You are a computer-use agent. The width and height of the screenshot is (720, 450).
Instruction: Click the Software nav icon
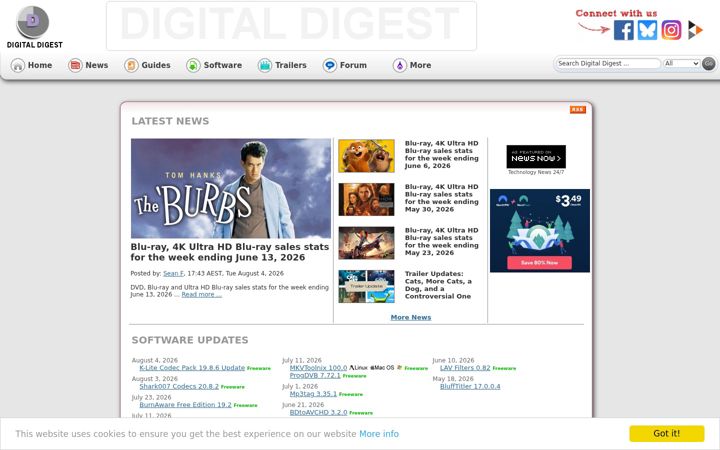193,65
